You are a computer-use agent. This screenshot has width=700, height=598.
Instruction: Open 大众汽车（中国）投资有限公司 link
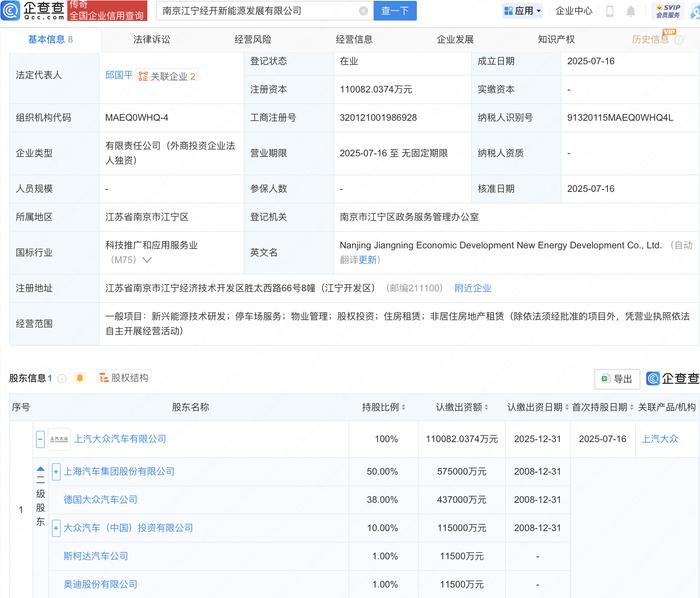(128, 527)
